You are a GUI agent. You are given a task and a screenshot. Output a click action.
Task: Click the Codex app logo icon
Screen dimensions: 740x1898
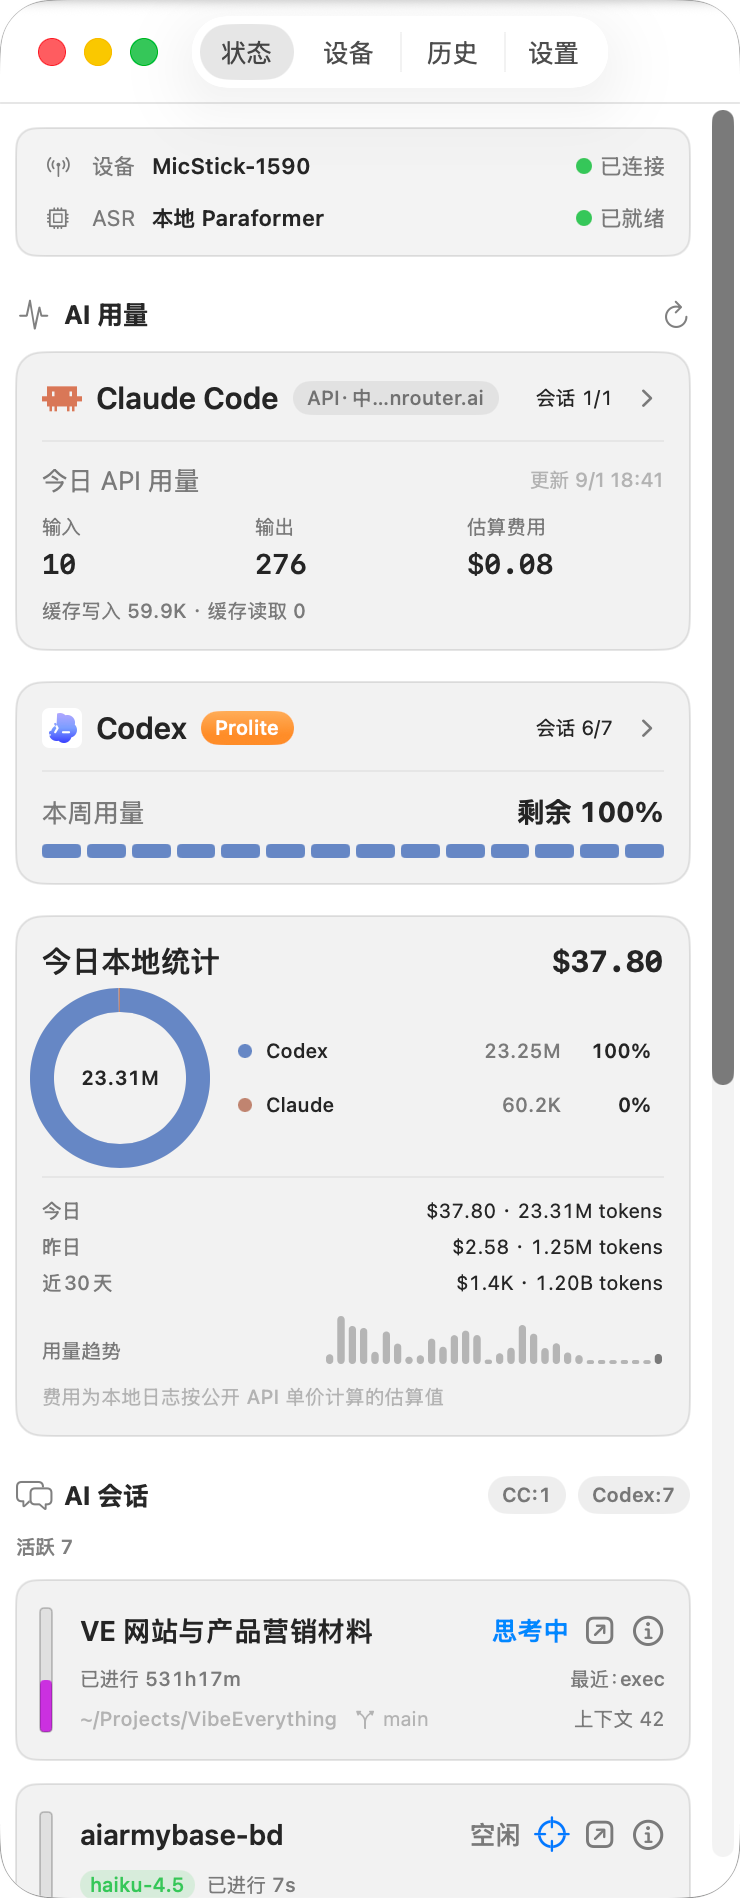(62, 728)
